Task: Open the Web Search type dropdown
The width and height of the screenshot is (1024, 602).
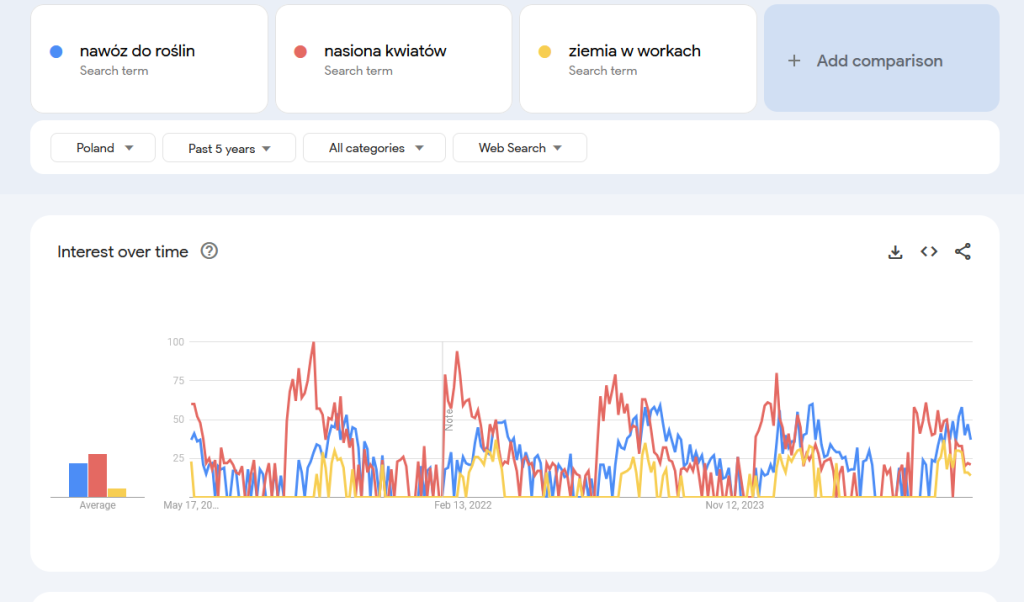Action: pyautogui.click(x=520, y=148)
